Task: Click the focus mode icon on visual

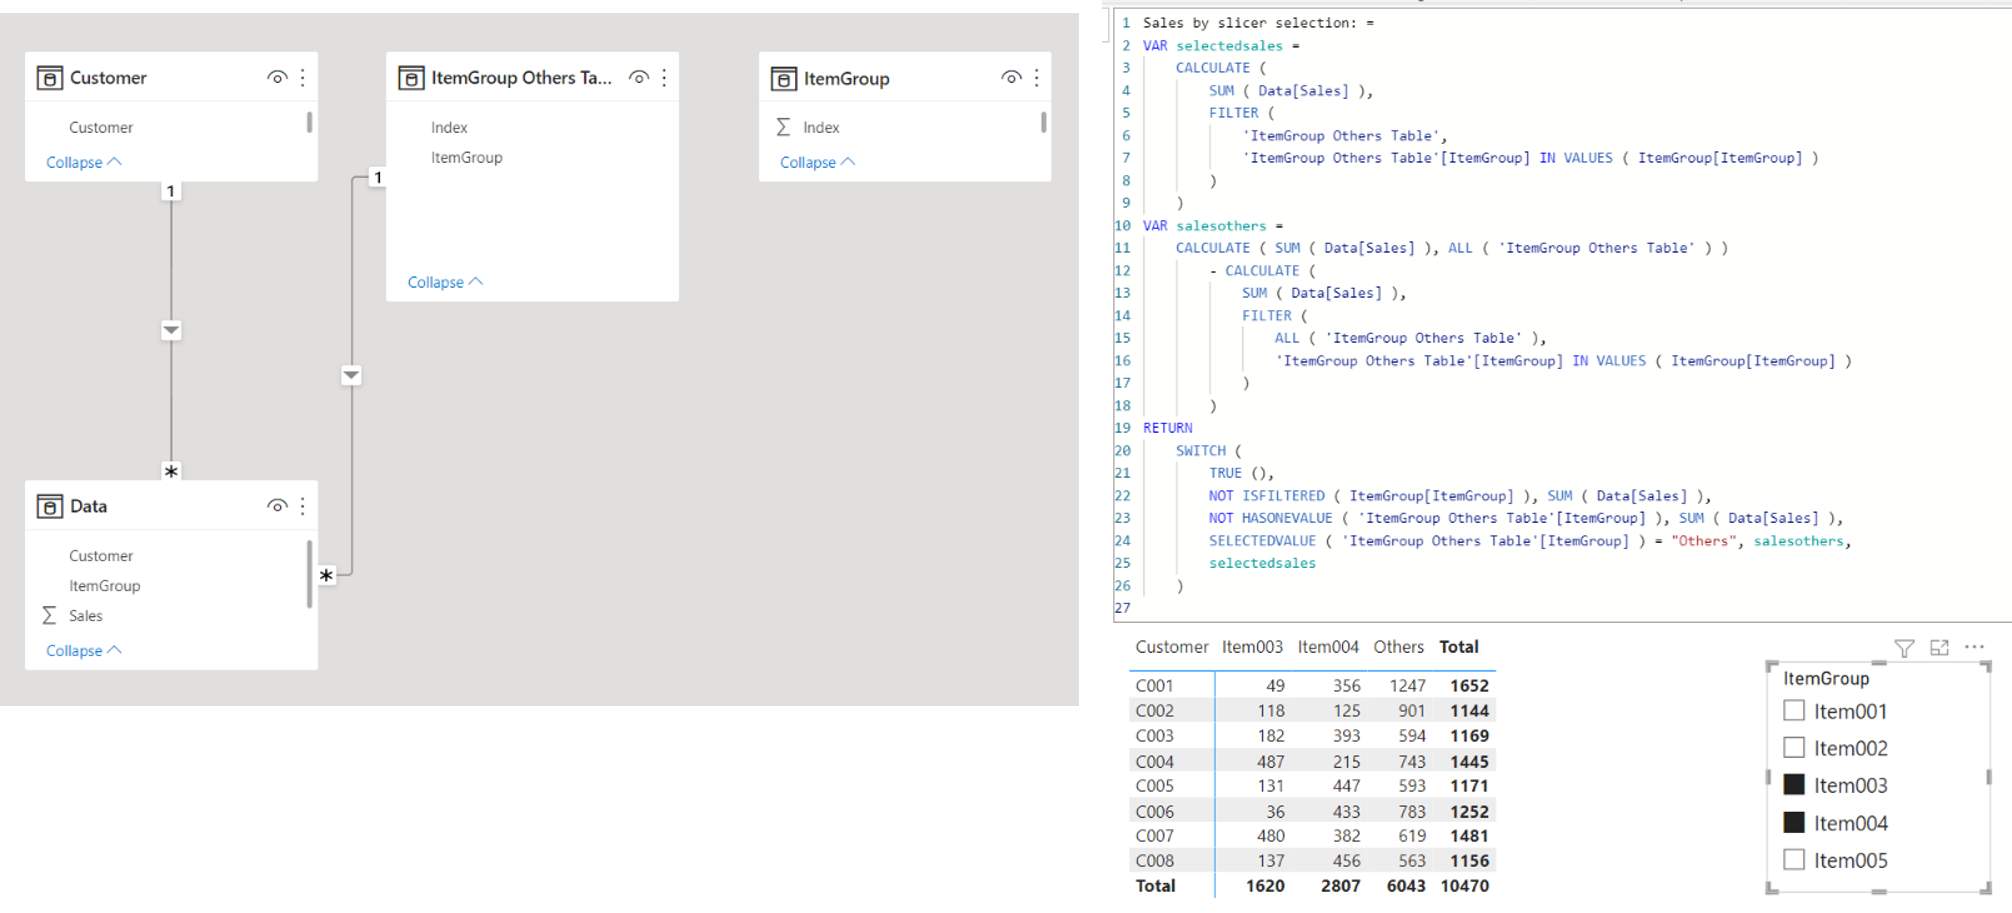Action: pos(1939,647)
